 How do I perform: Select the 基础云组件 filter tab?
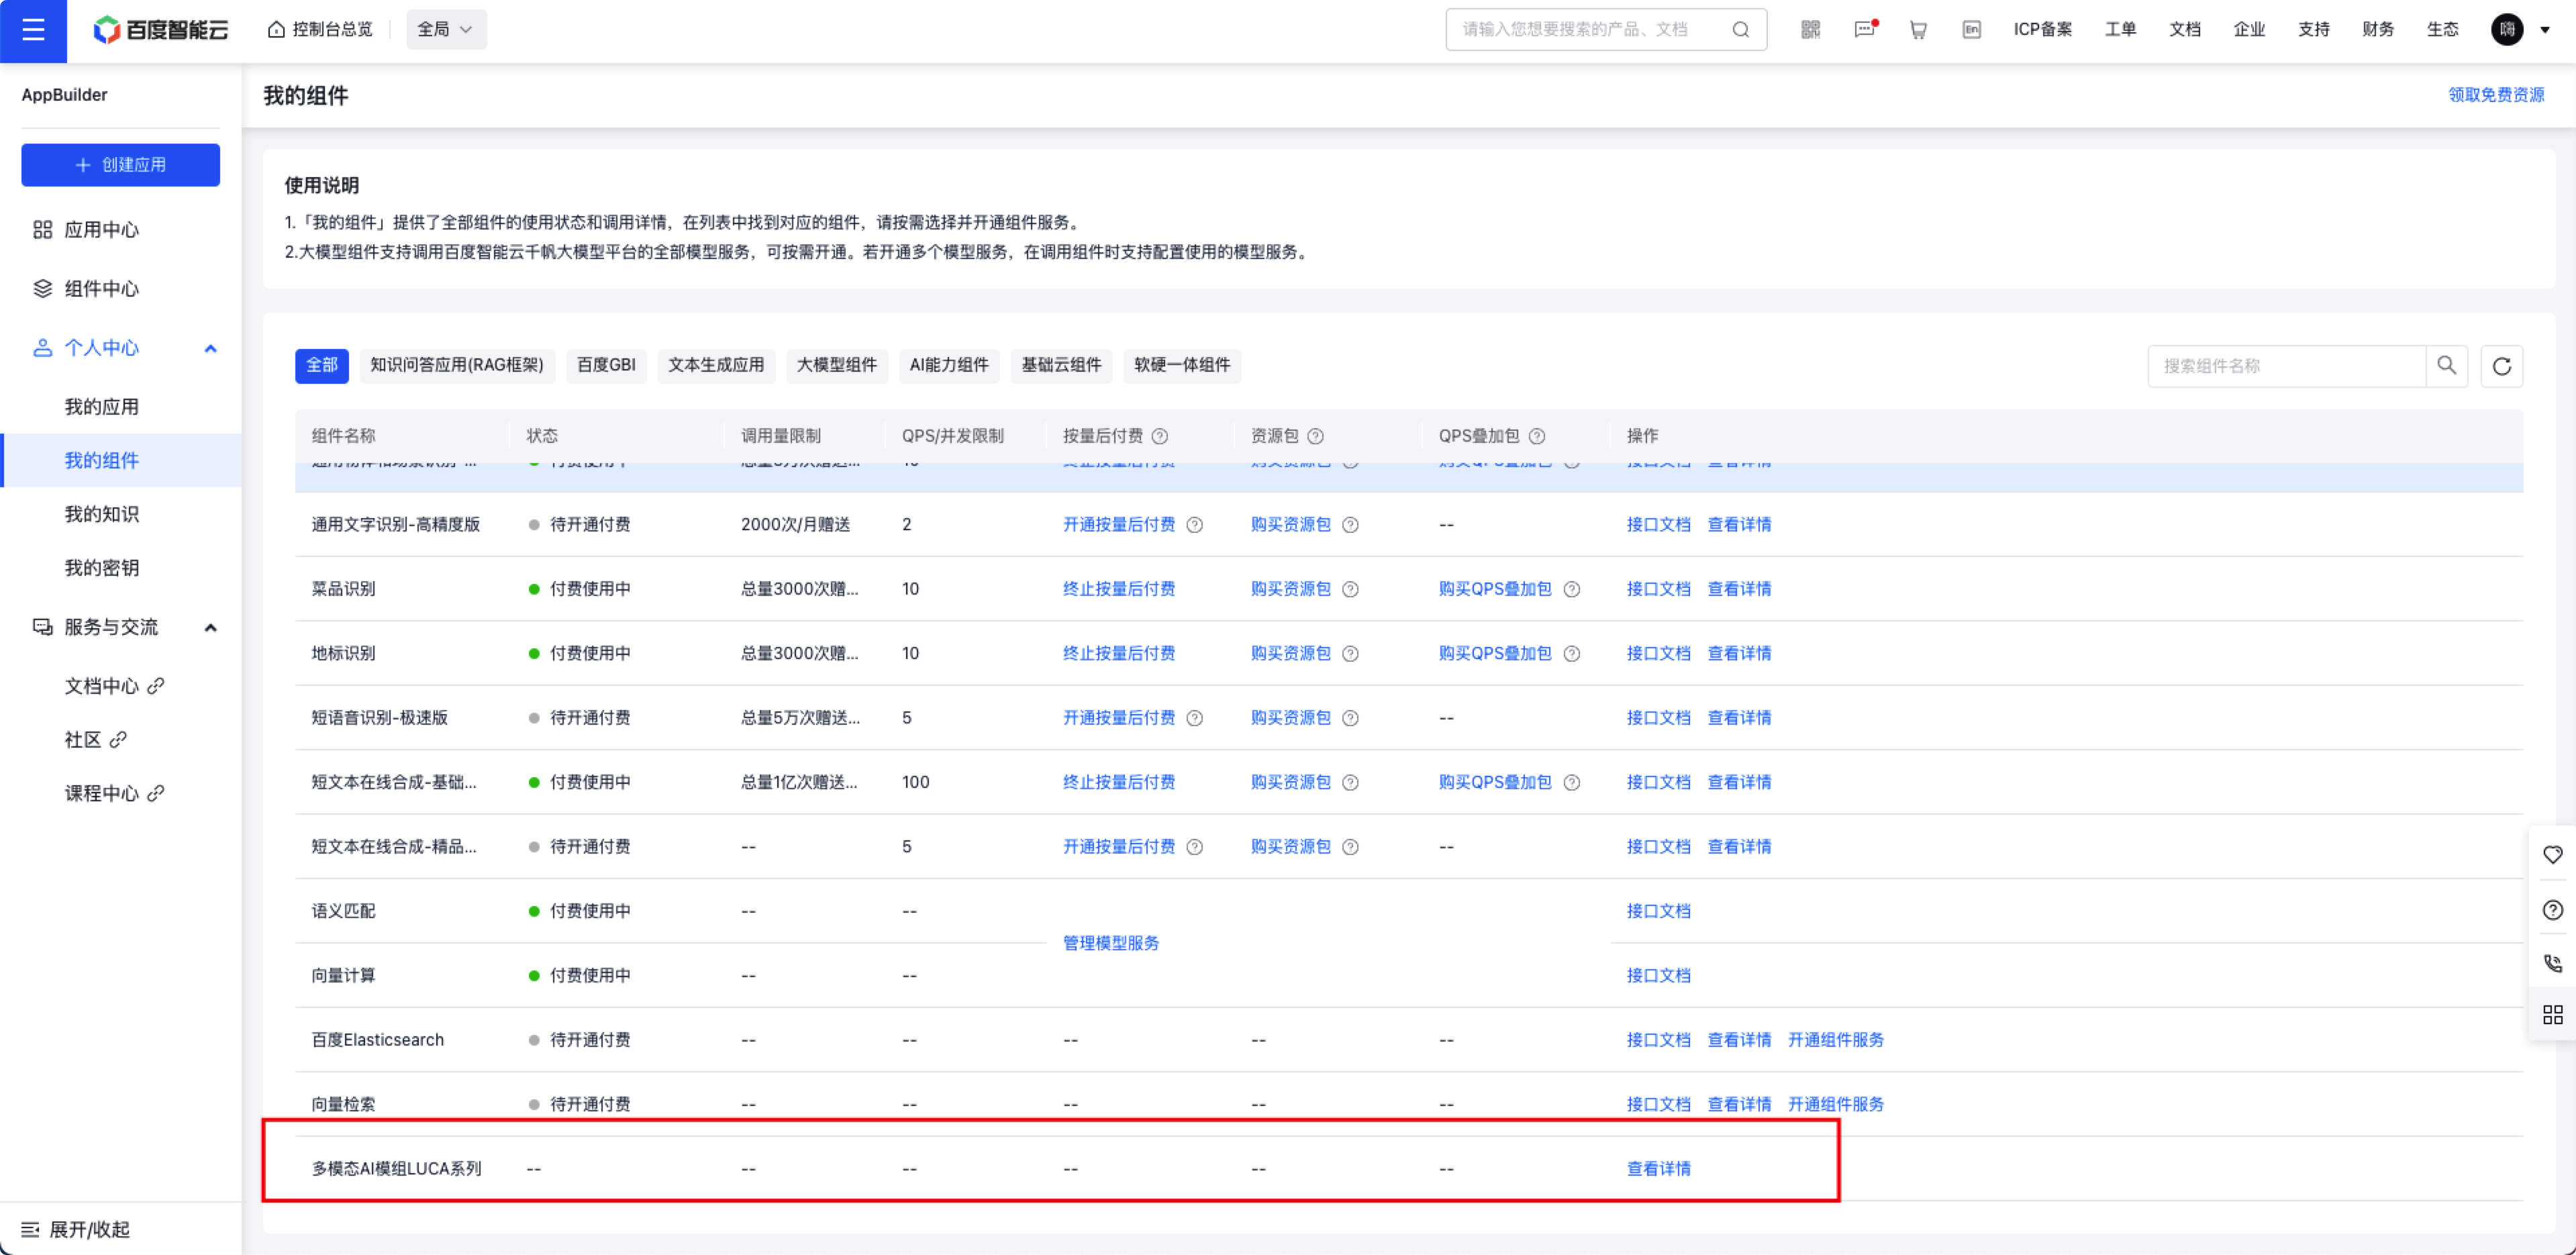(1061, 365)
